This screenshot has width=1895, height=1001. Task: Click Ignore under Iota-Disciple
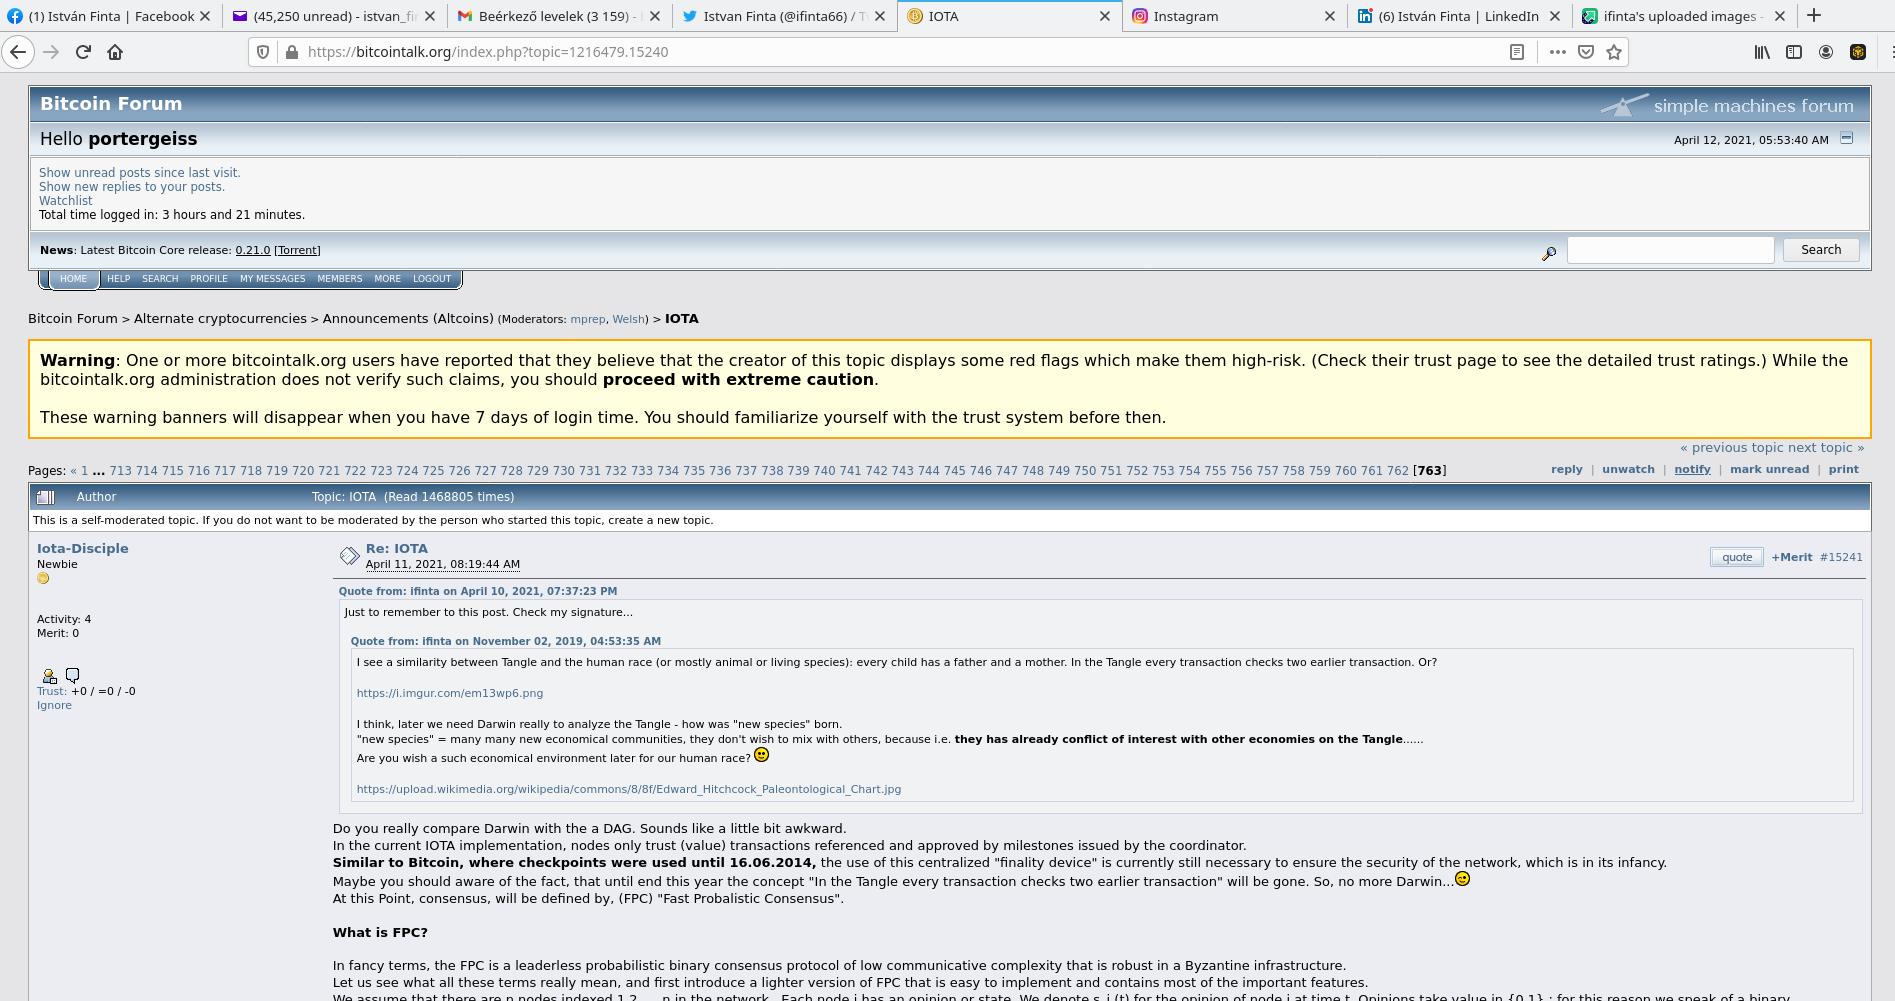[x=54, y=705]
